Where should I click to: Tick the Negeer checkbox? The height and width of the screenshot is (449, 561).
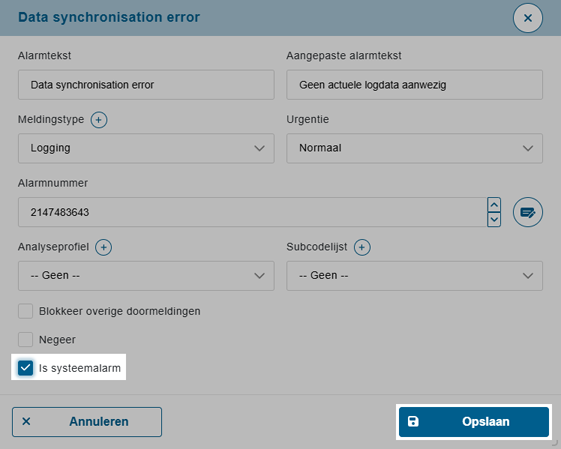(x=25, y=340)
